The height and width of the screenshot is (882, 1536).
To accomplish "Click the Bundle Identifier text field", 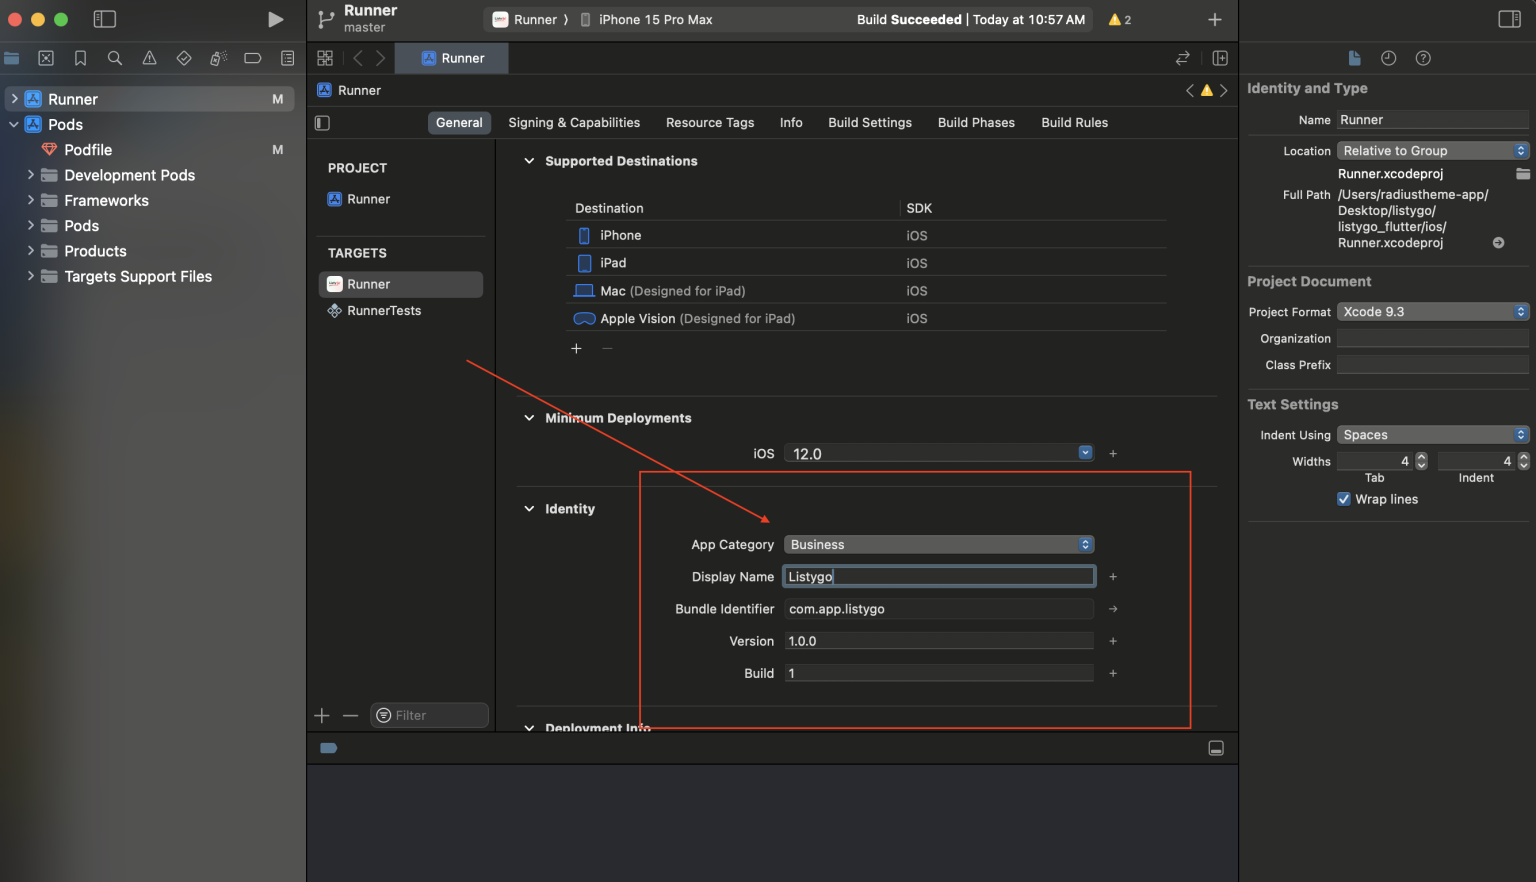I will [939, 609].
